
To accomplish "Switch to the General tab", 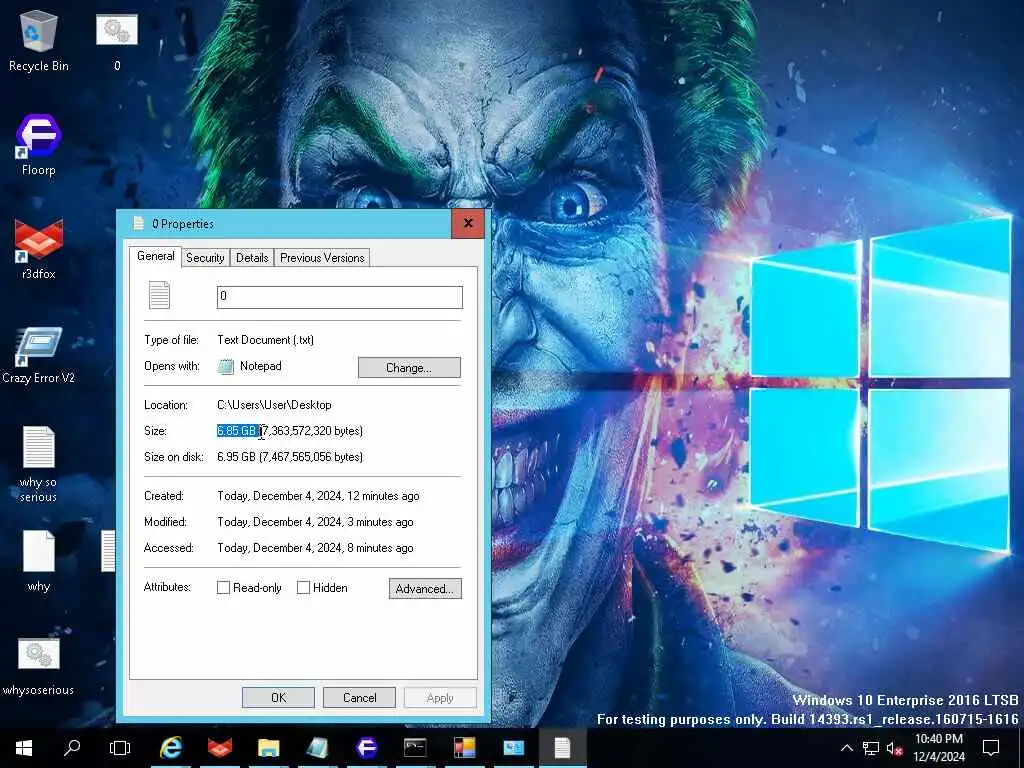I will (155, 256).
